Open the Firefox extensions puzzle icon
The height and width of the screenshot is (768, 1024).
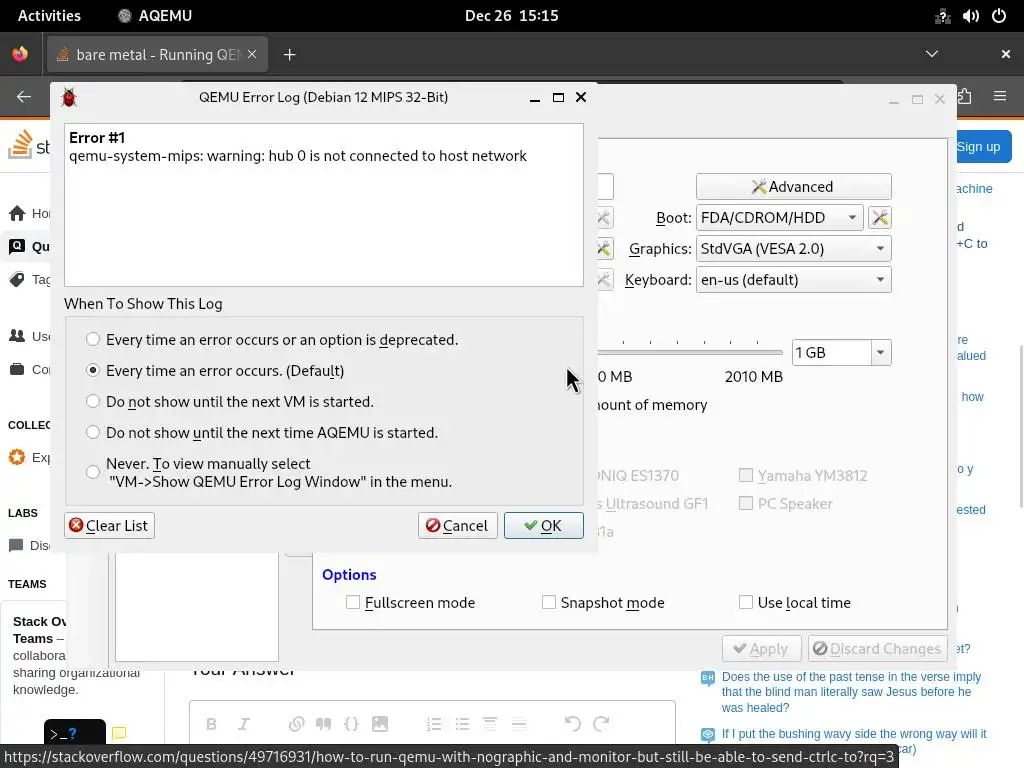tap(965, 97)
